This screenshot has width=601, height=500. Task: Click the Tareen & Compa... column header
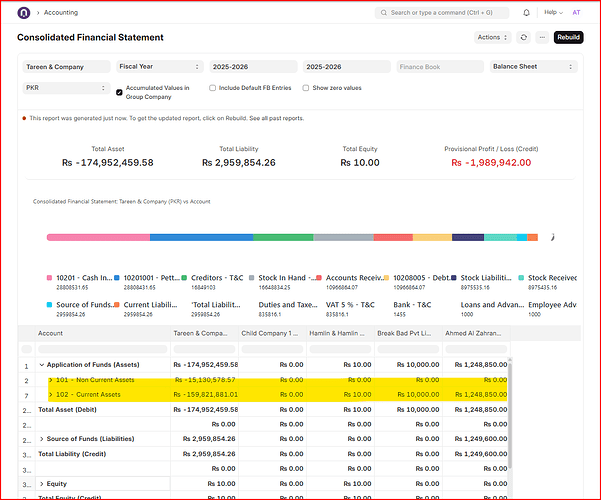coord(204,334)
